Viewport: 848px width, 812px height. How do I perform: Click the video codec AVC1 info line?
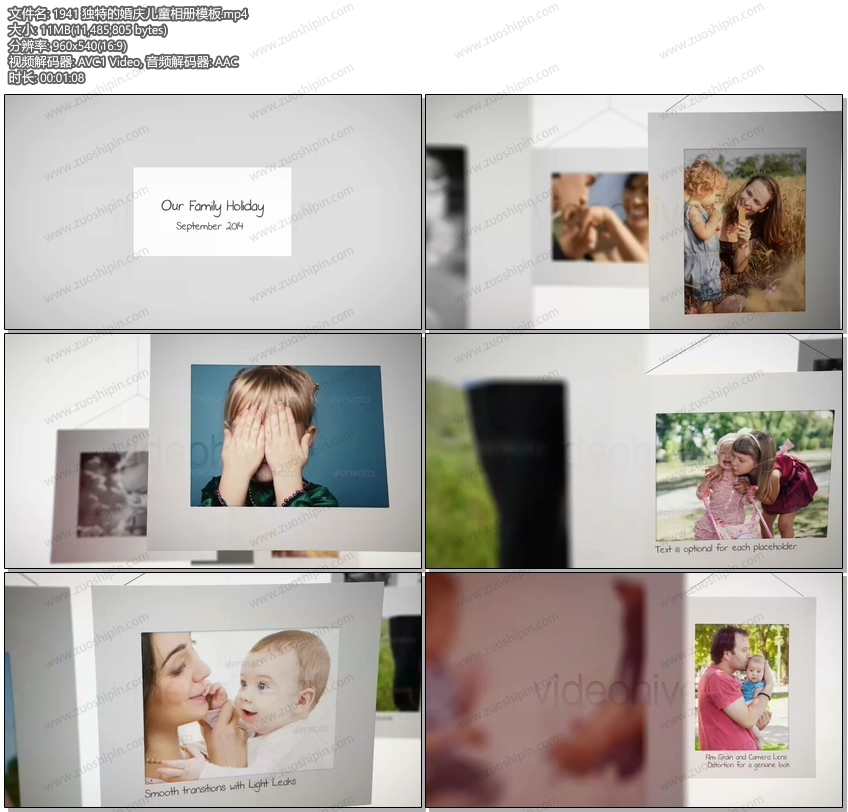[123, 62]
